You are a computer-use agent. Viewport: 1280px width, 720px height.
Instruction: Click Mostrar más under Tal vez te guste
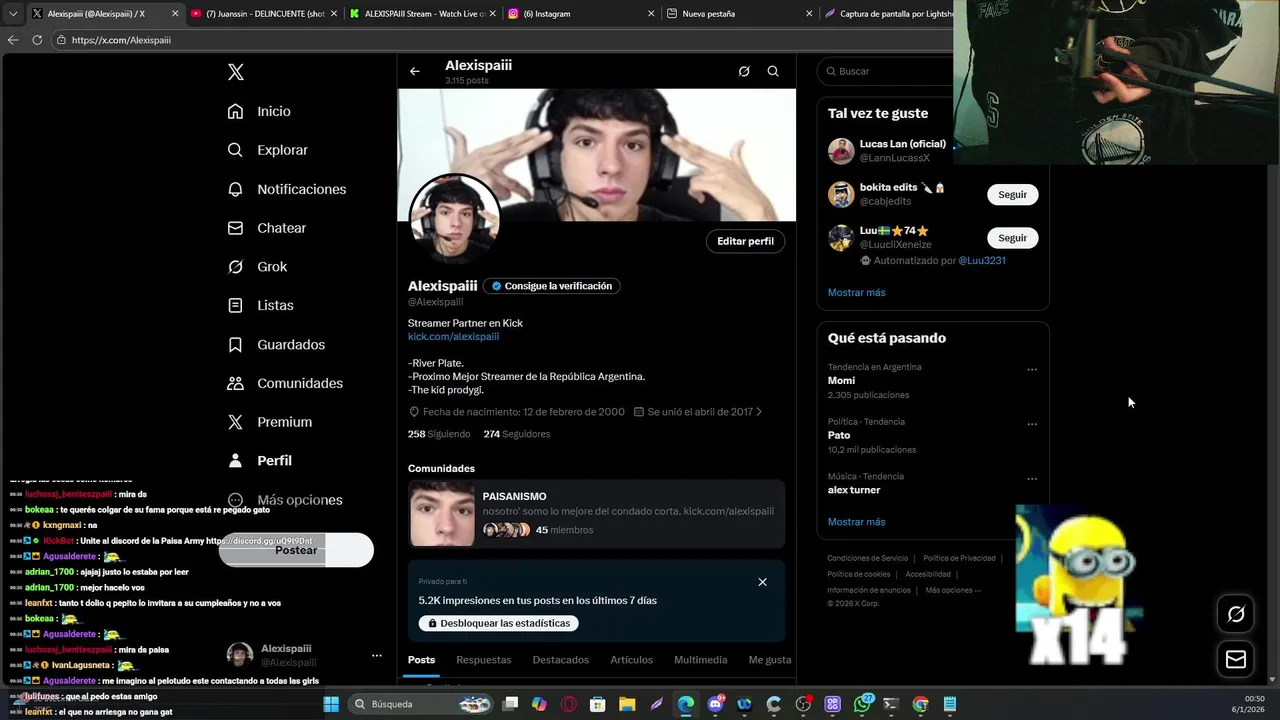pyautogui.click(x=856, y=293)
